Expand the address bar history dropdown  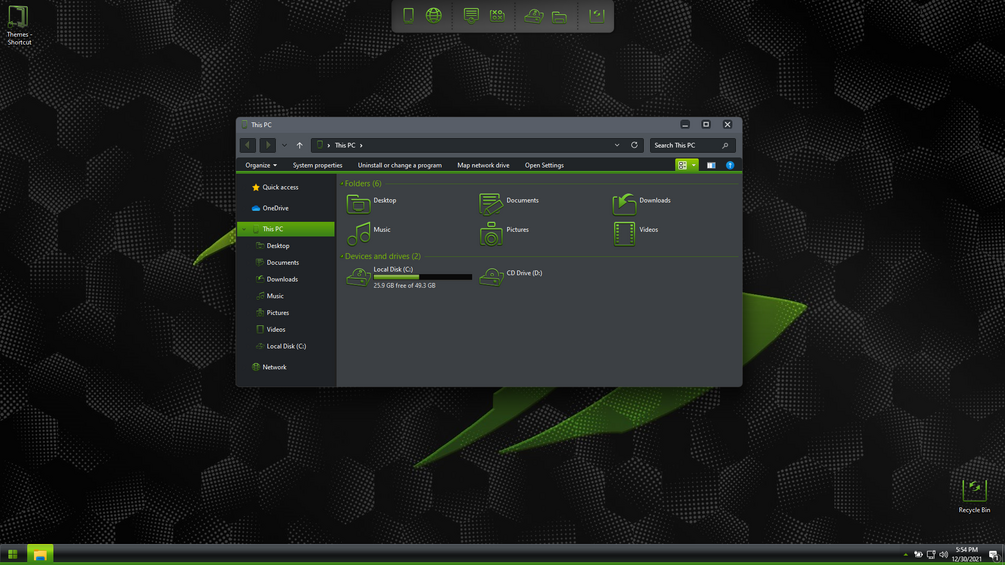[617, 145]
